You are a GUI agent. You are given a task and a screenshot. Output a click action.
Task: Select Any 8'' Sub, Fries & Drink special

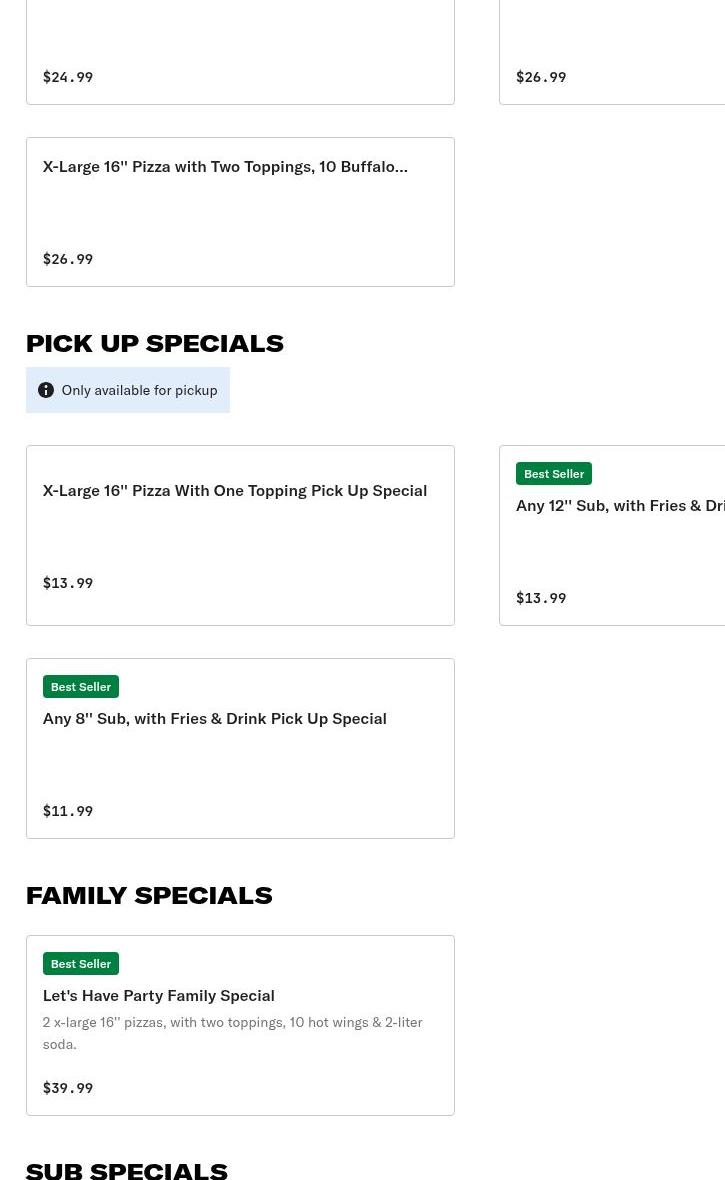click(x=215, y=718)
